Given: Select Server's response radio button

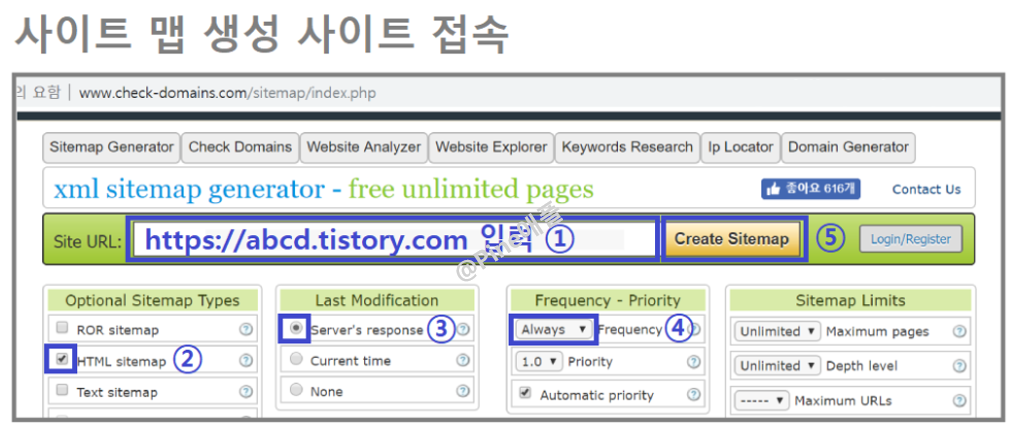Looking at the screenshot, I should coord(296,328).
